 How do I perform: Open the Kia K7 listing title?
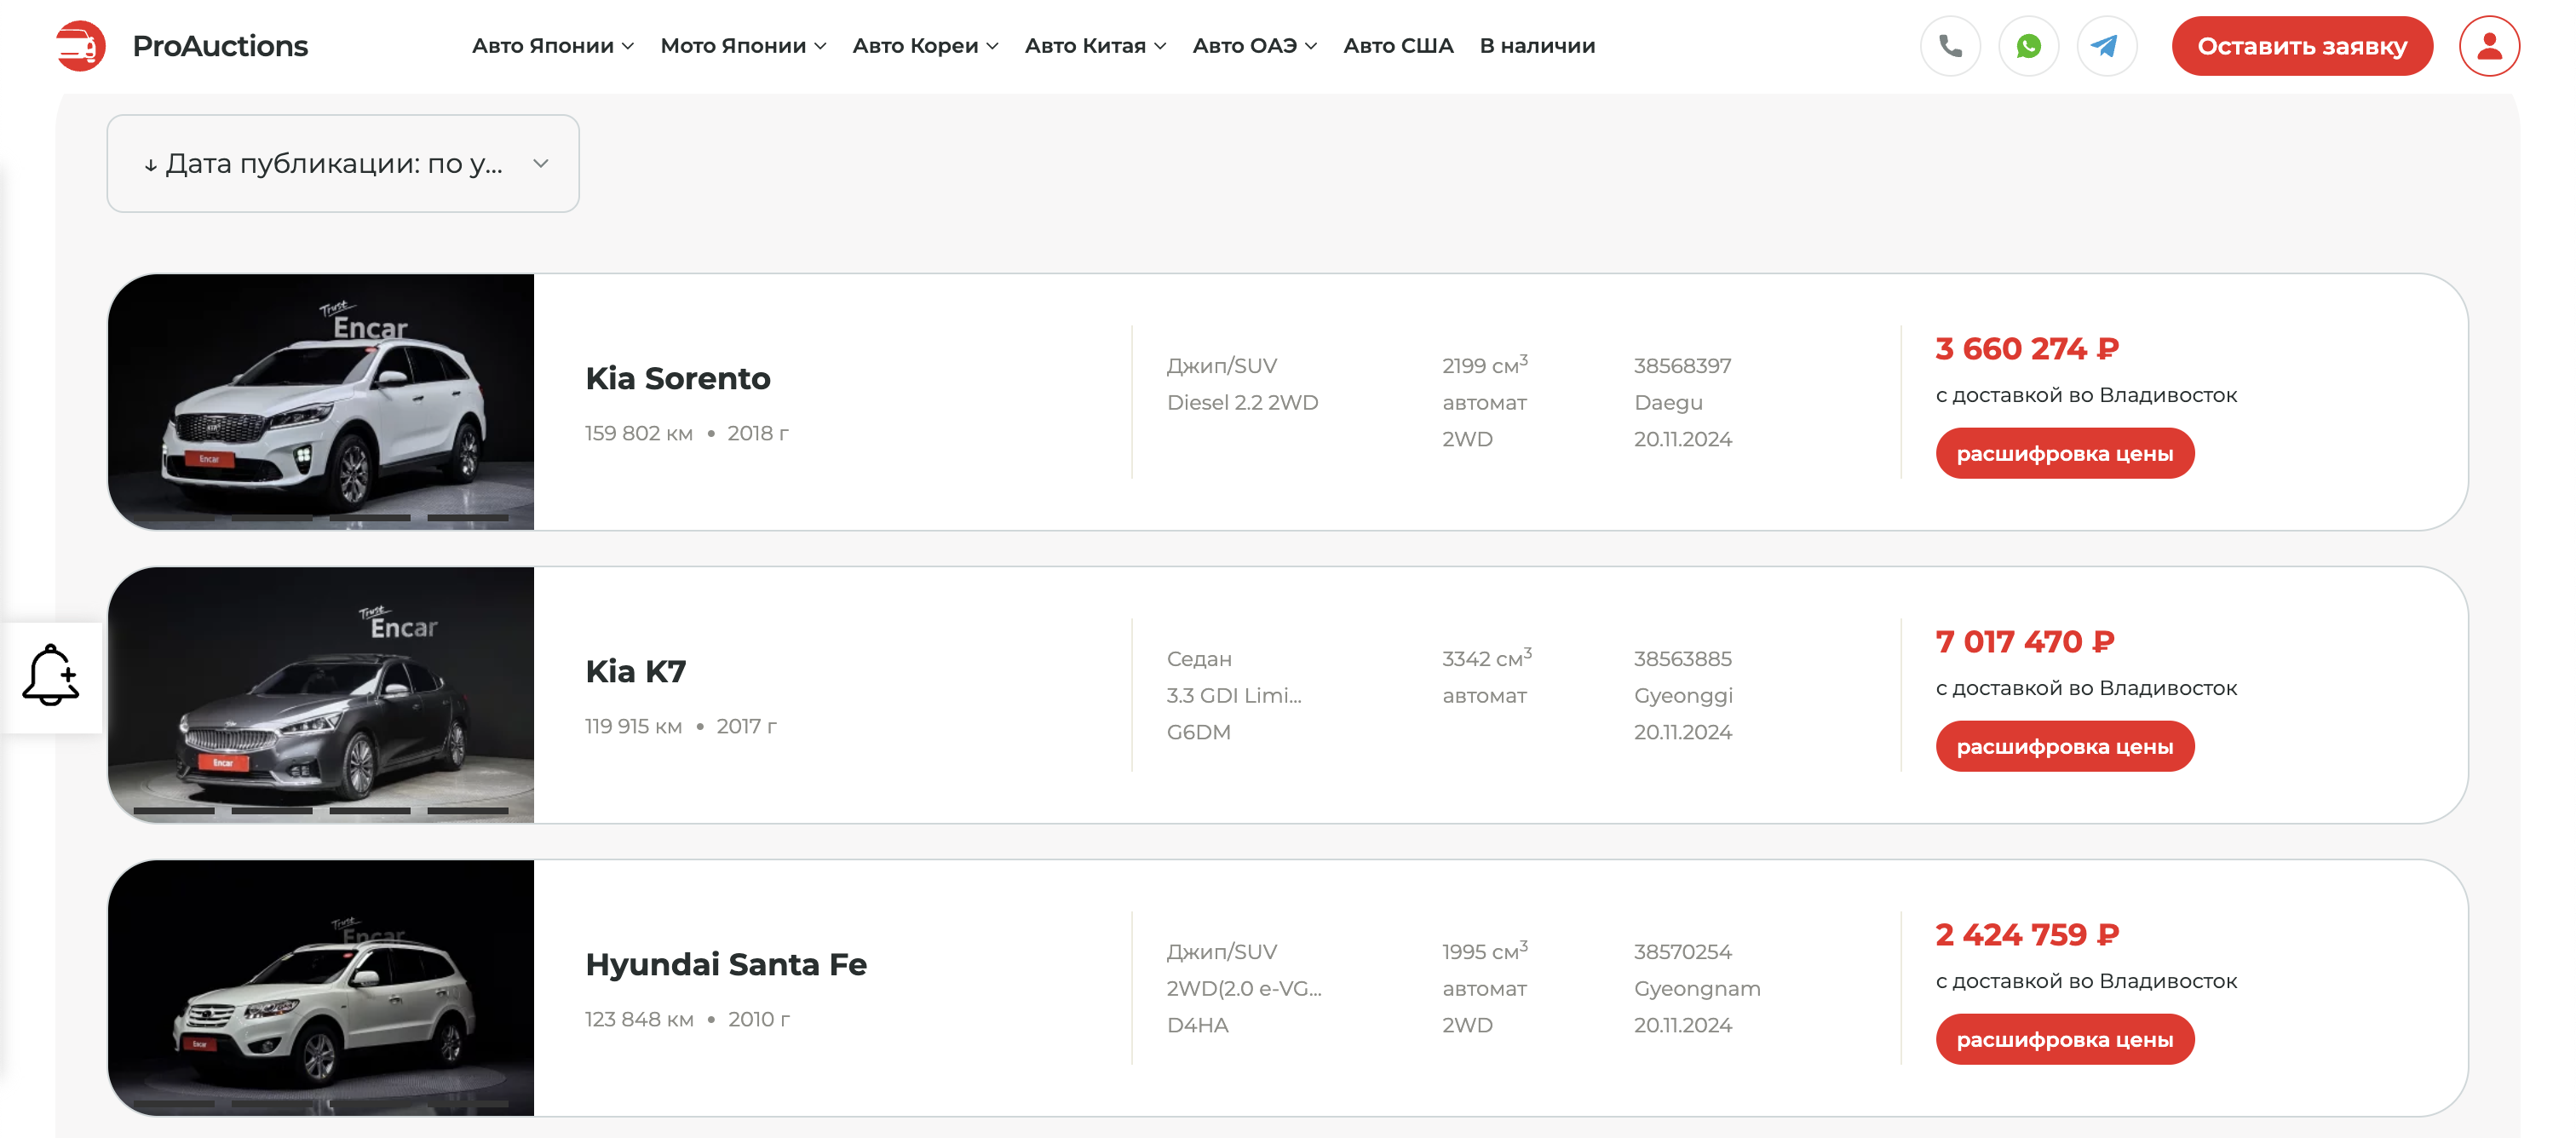pos(636,671)
